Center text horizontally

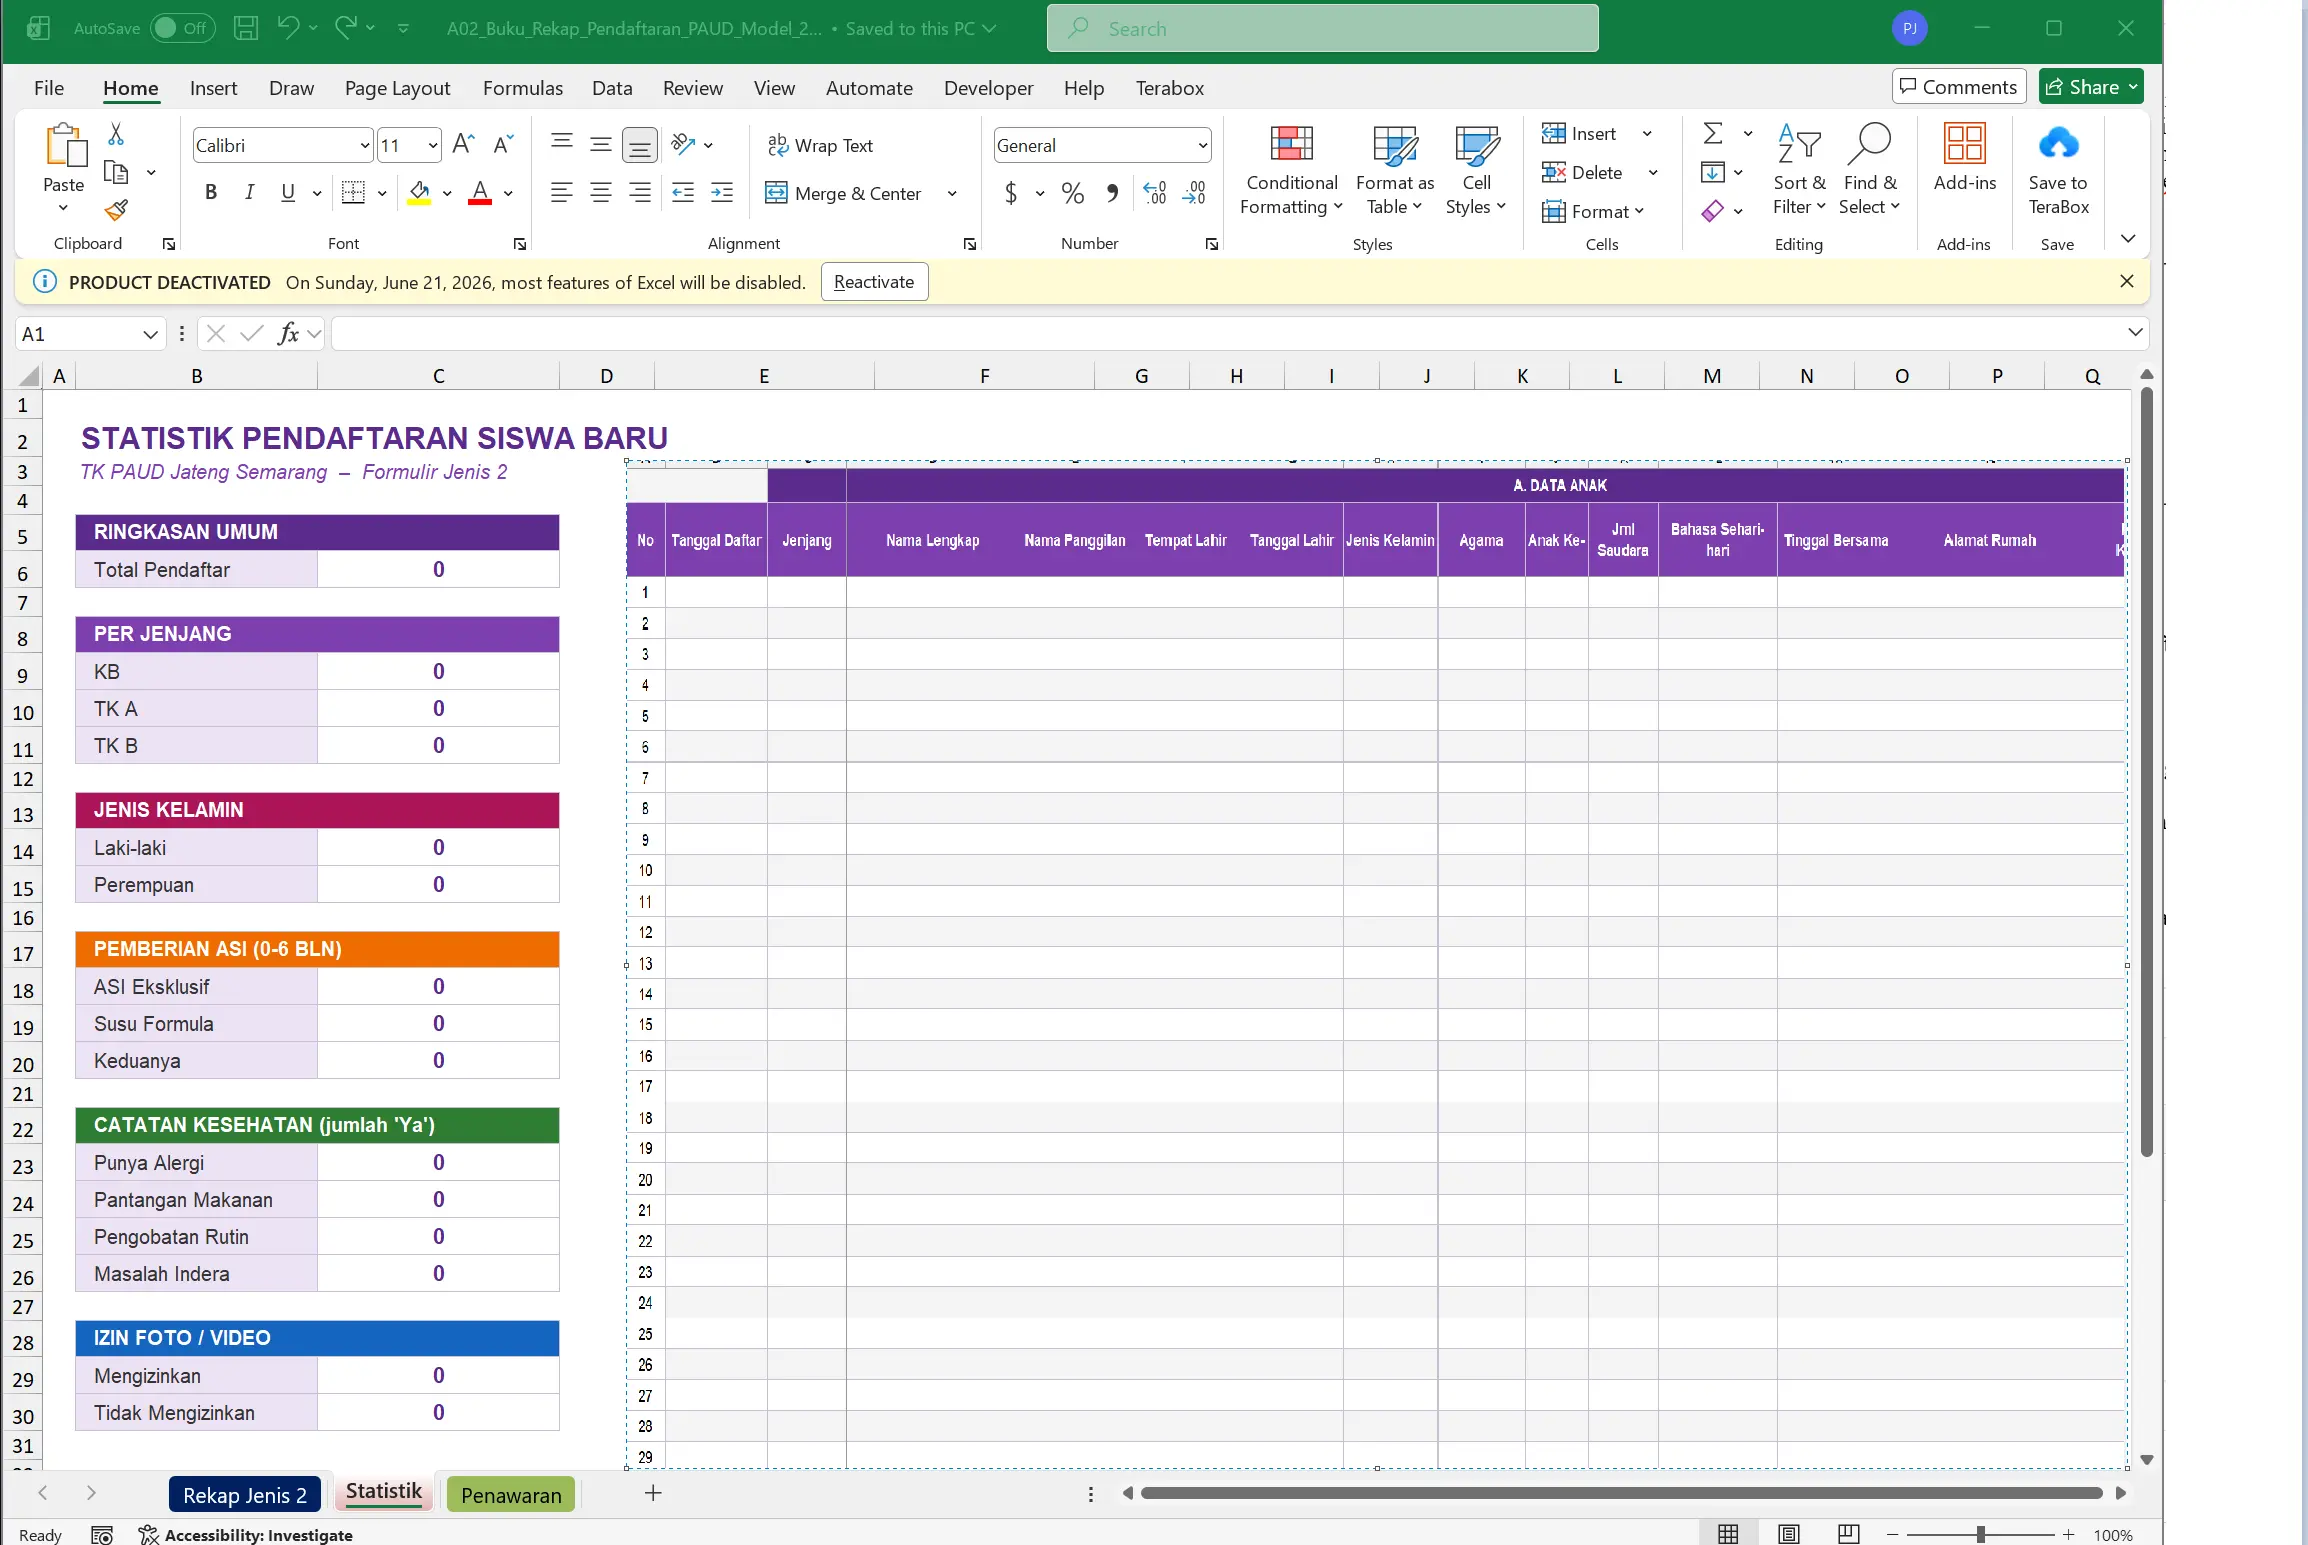pos(600,193)
